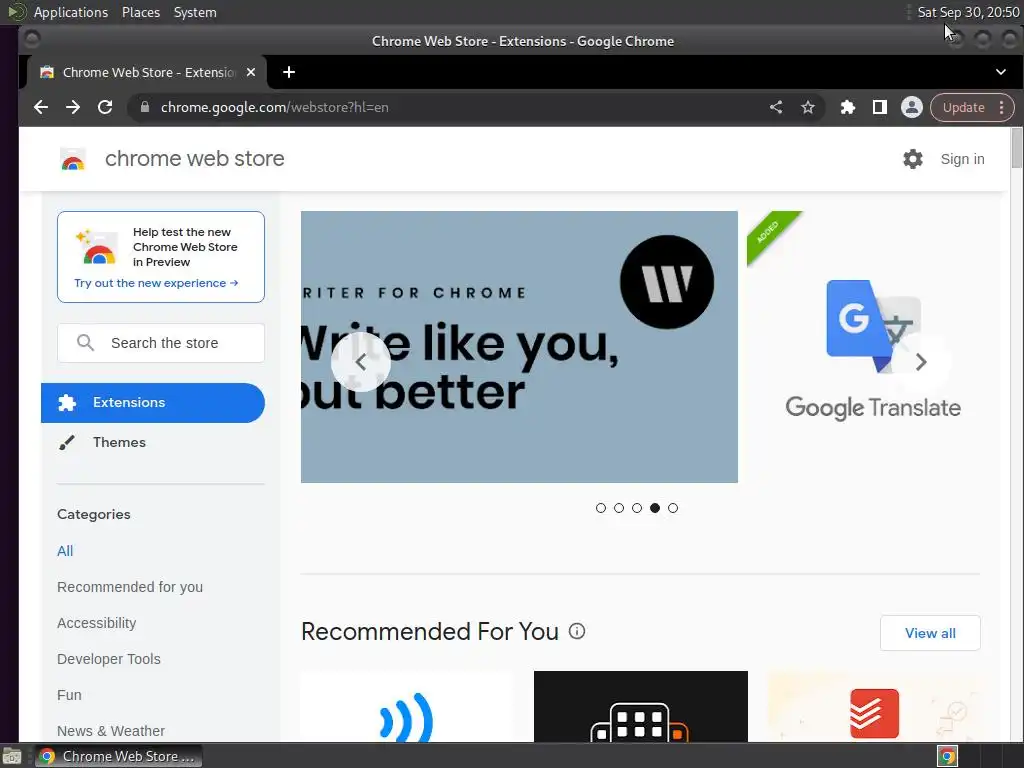Click the Update button in toolbar
The width and height of the screenshot is (1024, 768).
pyautogui.click(x=963, y=107)
